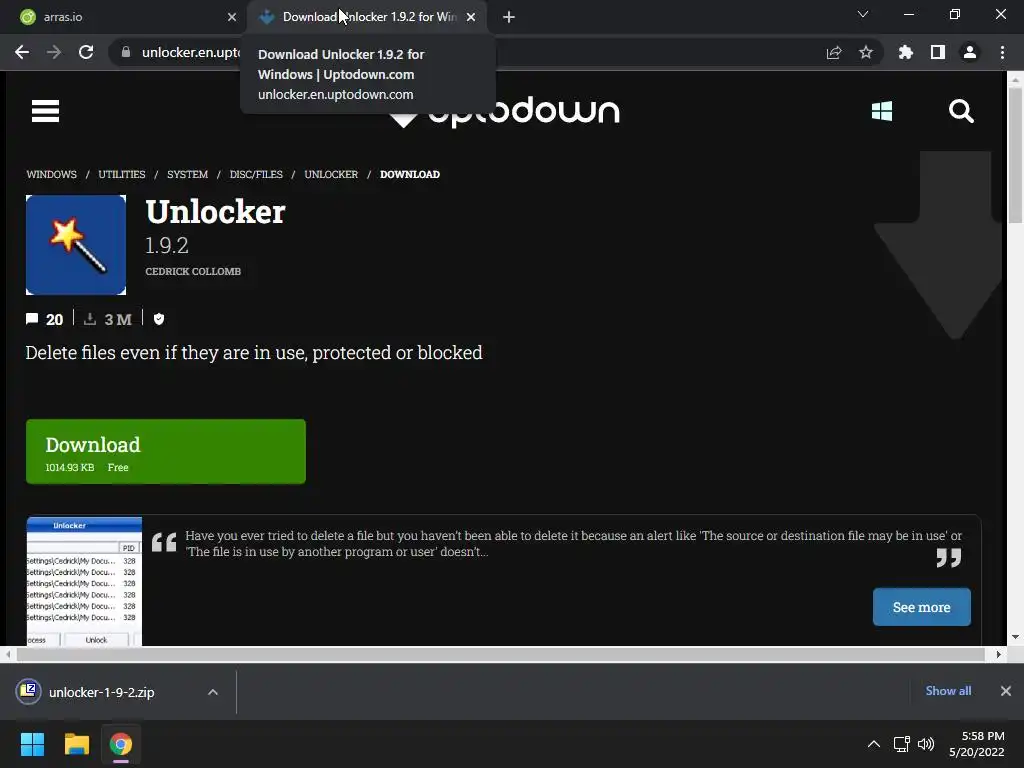
Task: Open the Unlocker screenshot thumbnail
Action: coord(84,581)
